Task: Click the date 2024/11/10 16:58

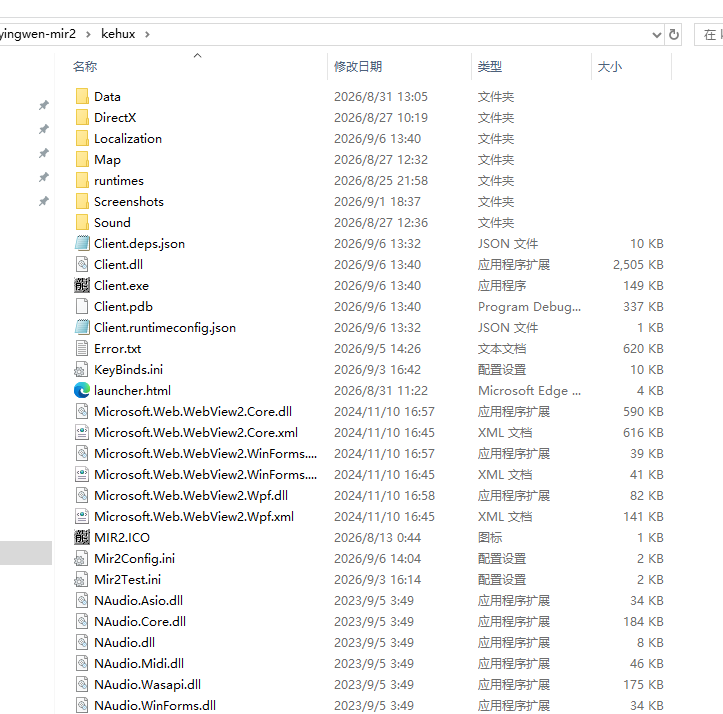Action: [x=384, y=495]
